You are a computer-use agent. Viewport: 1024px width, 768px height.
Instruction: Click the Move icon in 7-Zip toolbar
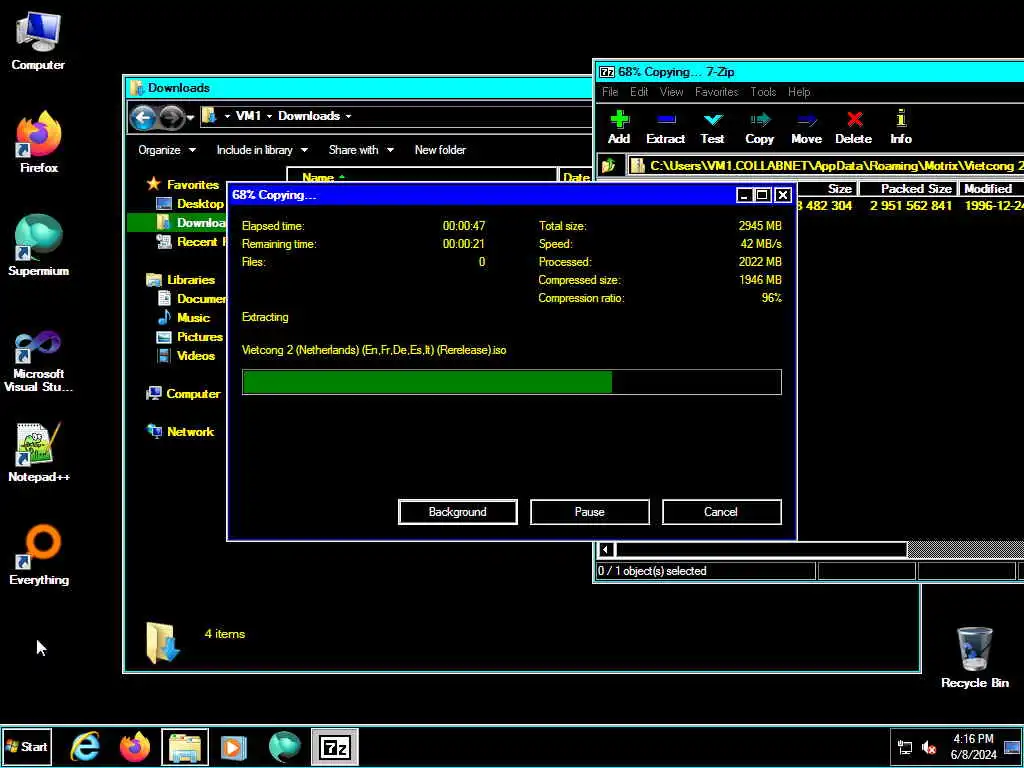[807, 128]
